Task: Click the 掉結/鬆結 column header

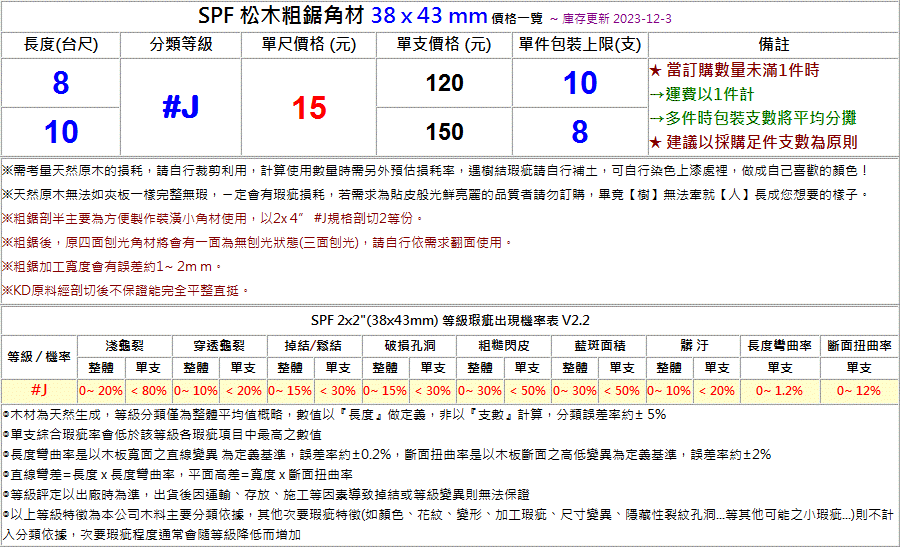Action: pos(314,346)
